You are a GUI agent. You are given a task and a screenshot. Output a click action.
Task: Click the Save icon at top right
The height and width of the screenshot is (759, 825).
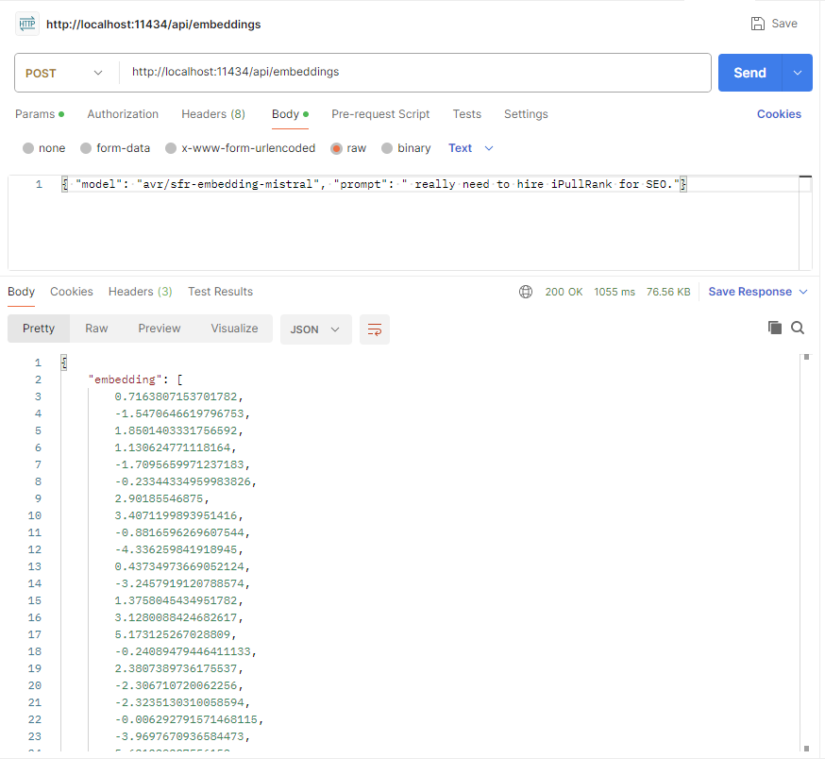773,22
